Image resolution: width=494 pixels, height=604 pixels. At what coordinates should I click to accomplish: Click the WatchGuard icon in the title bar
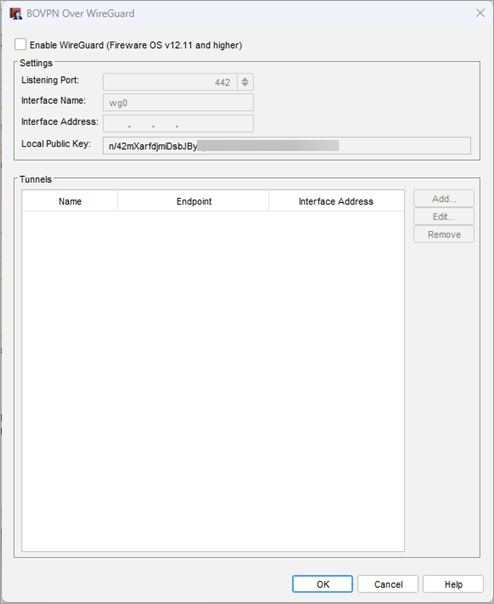16,13
